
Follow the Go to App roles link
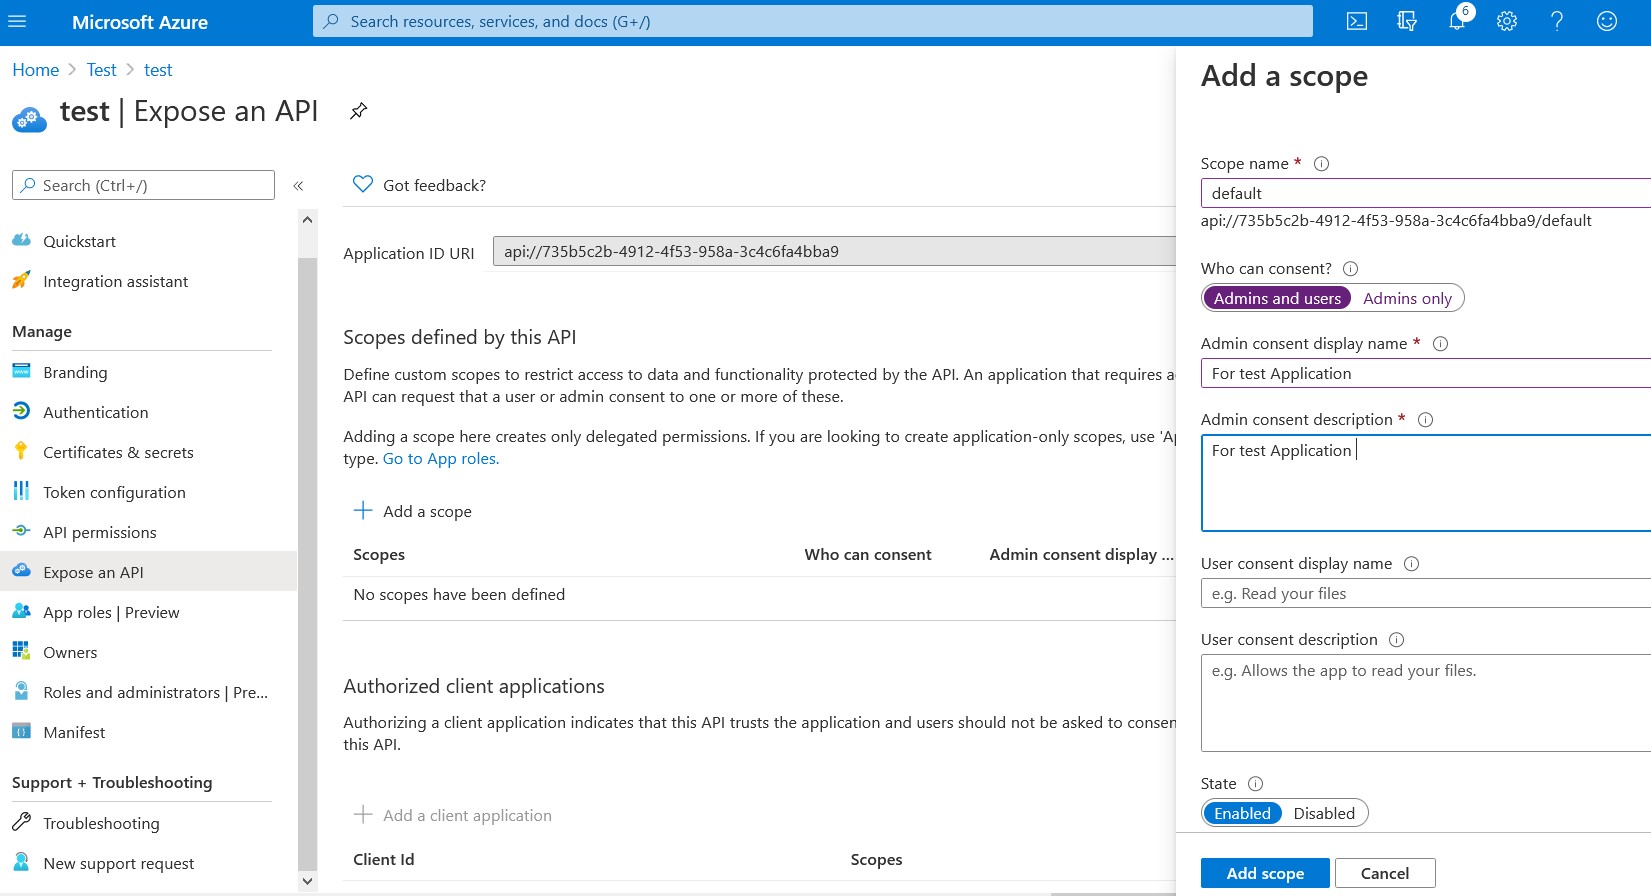point(441,459)
